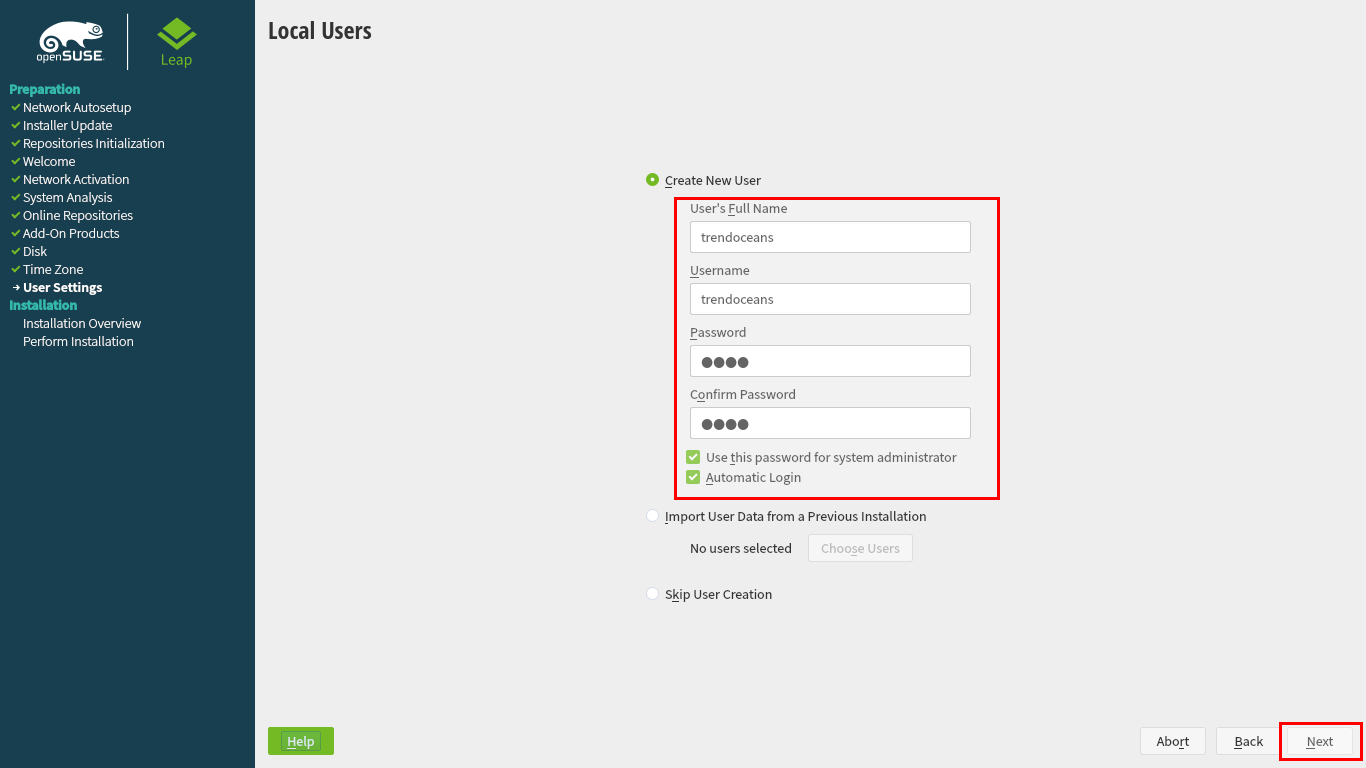The height and width of the screenshot is (768, 1366).
Task: Click the Welcome step in sidebar
Action: 49,161
